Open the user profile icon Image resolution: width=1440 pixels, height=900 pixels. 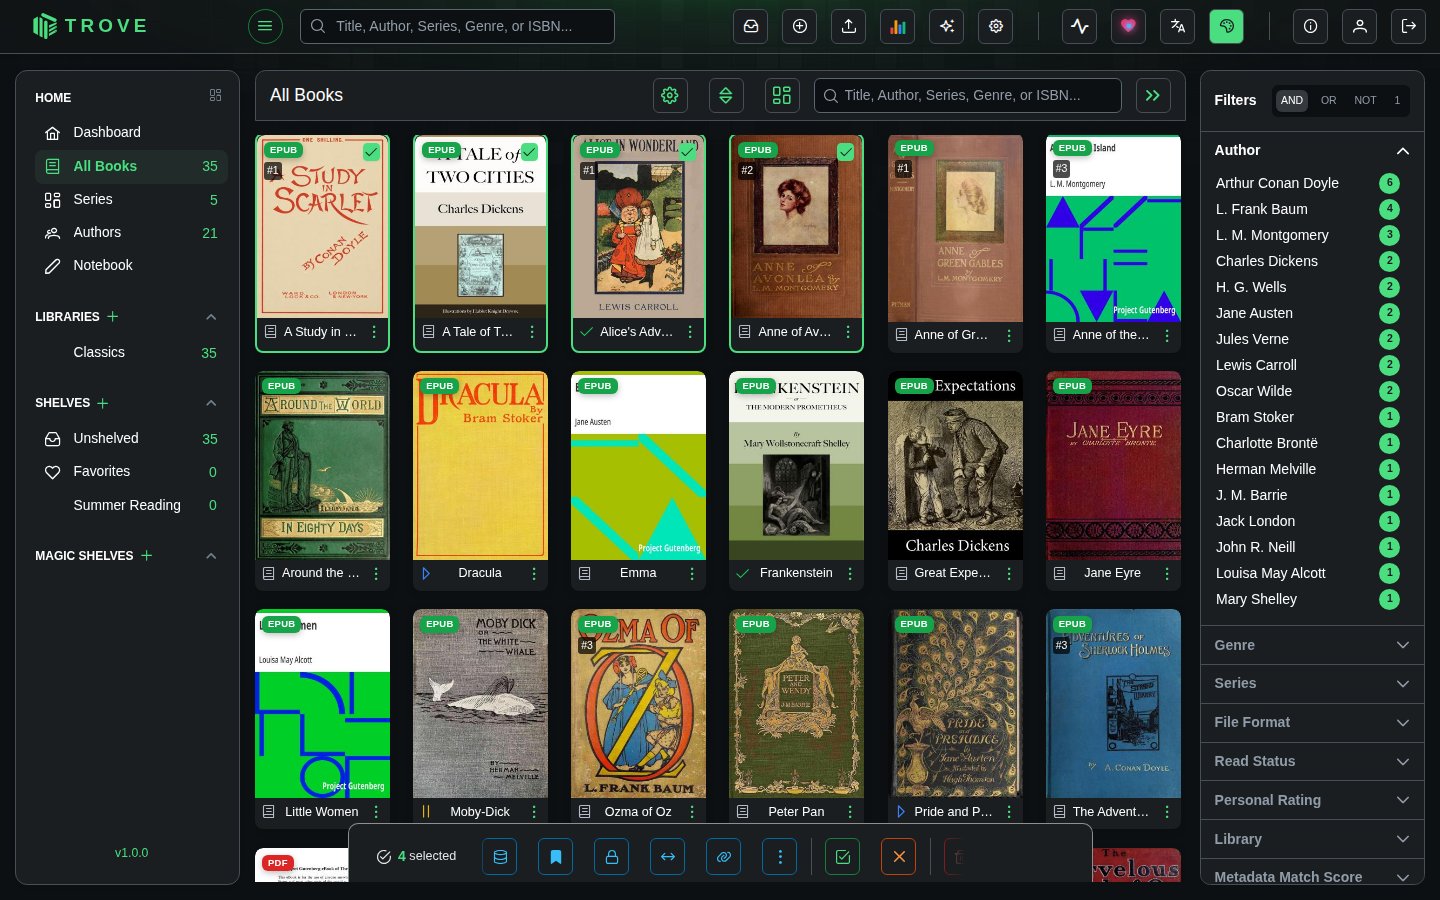[x=1360, y=27]
